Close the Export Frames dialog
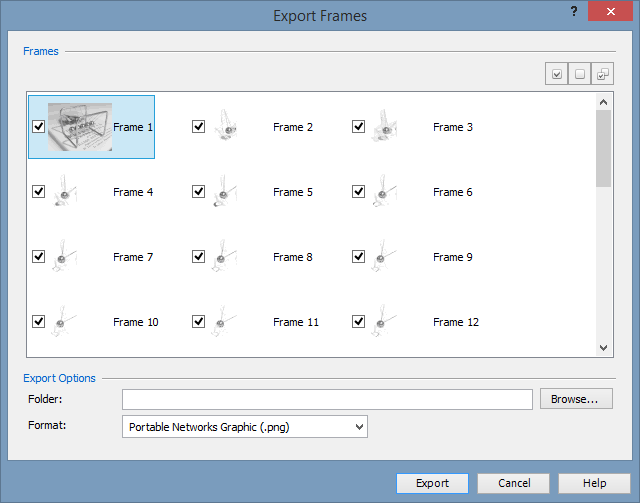 pyautogui.click(x=610, y=11)
